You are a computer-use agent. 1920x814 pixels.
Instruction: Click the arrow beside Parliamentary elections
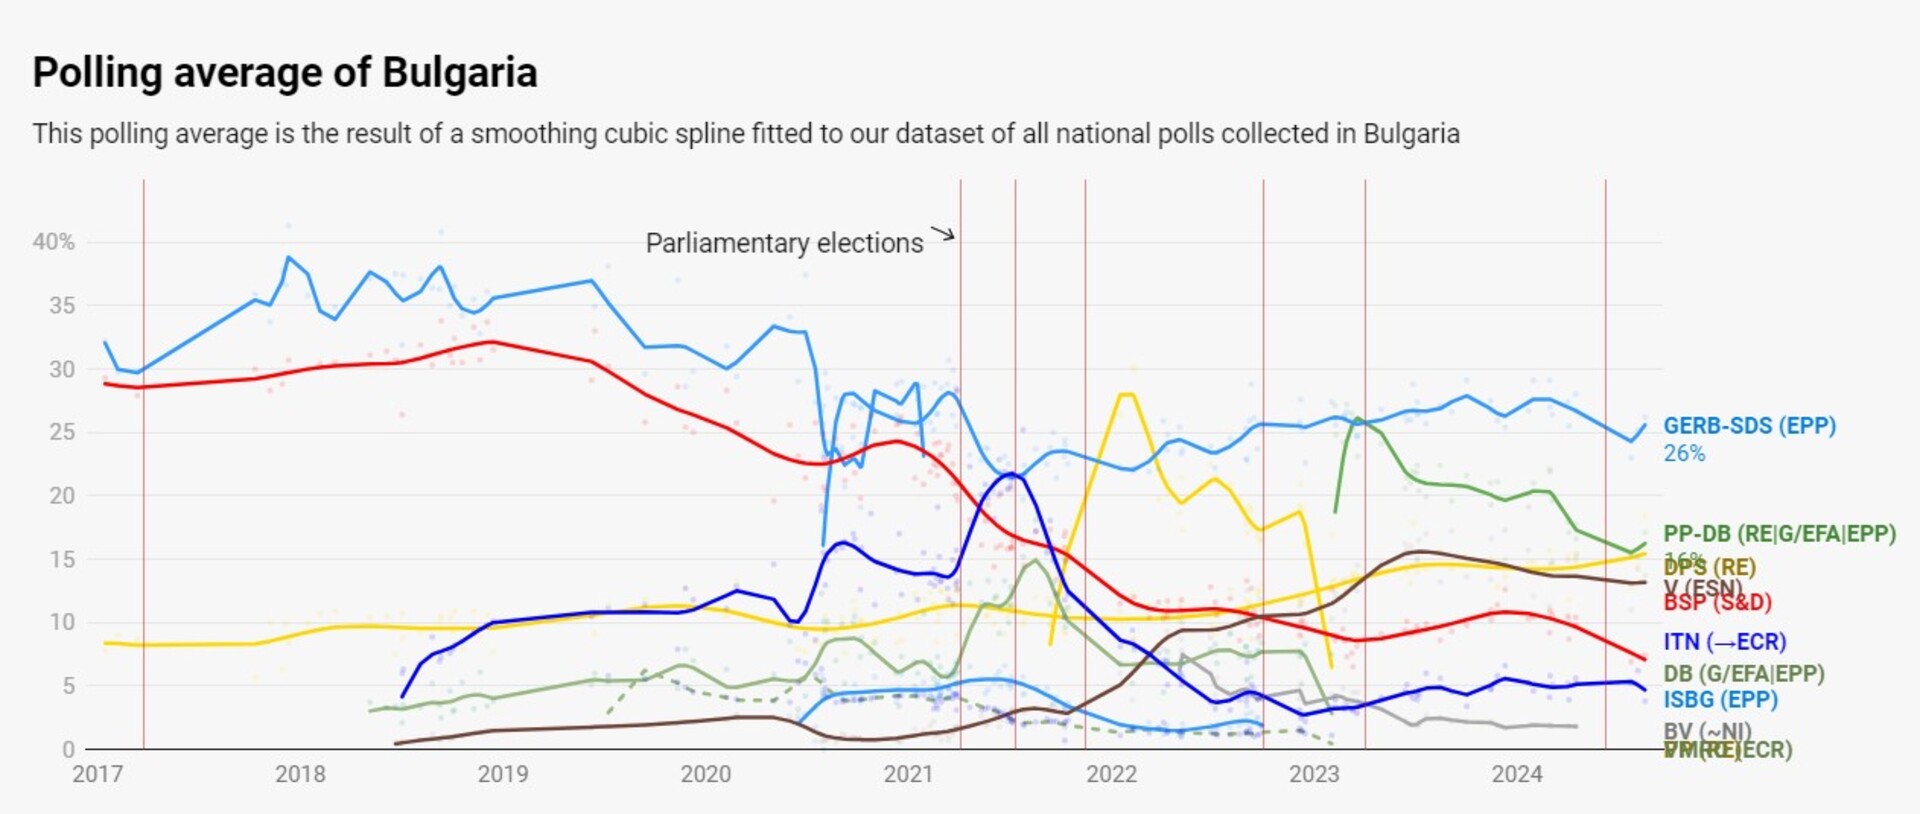943,235
